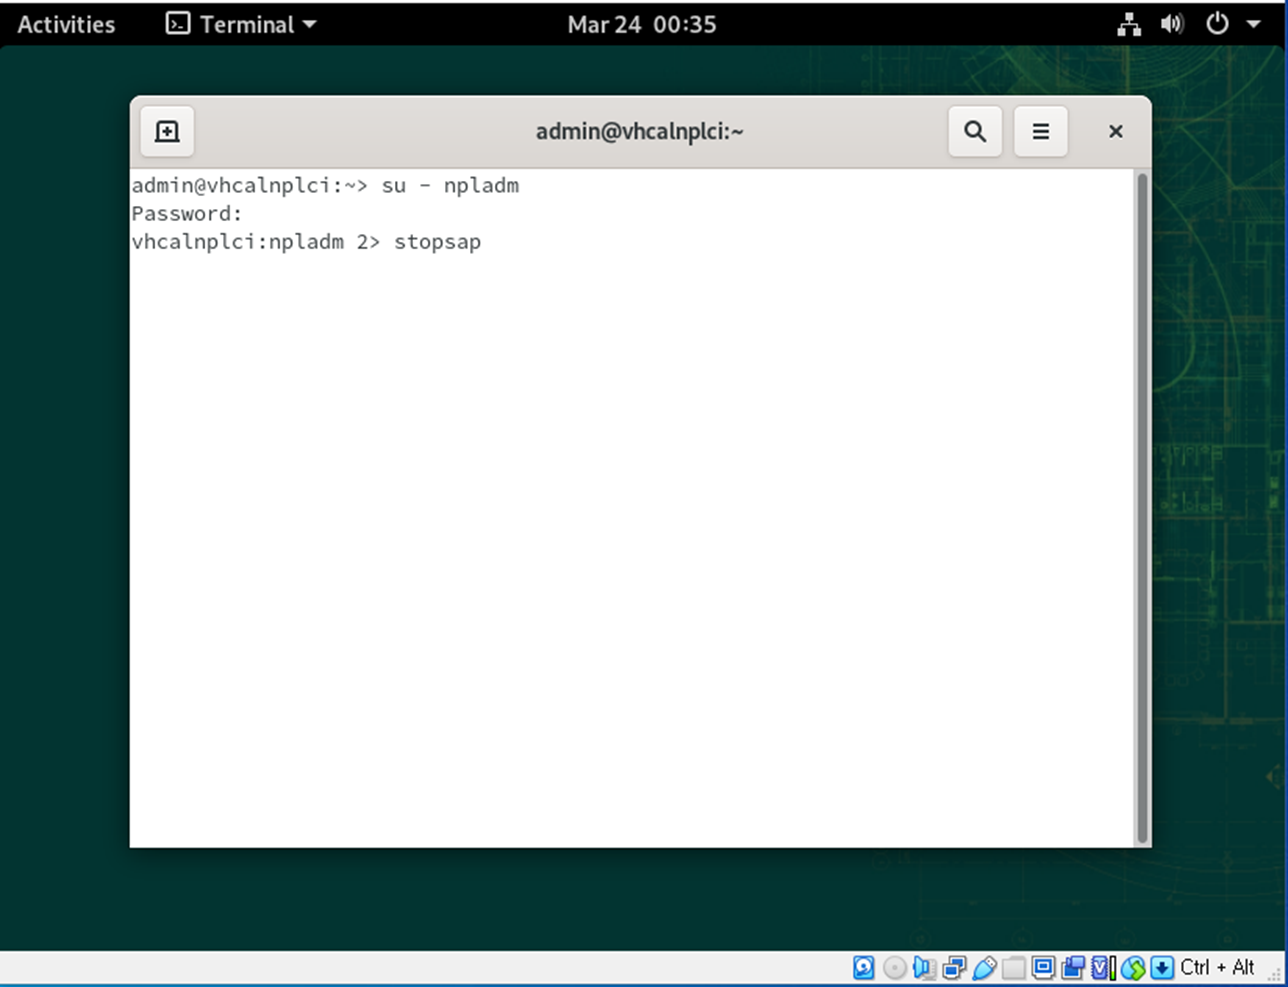This screenshot has height=987, width=1288.
Task: Open a new terminal tab button
Action: (x=167, y=131)
